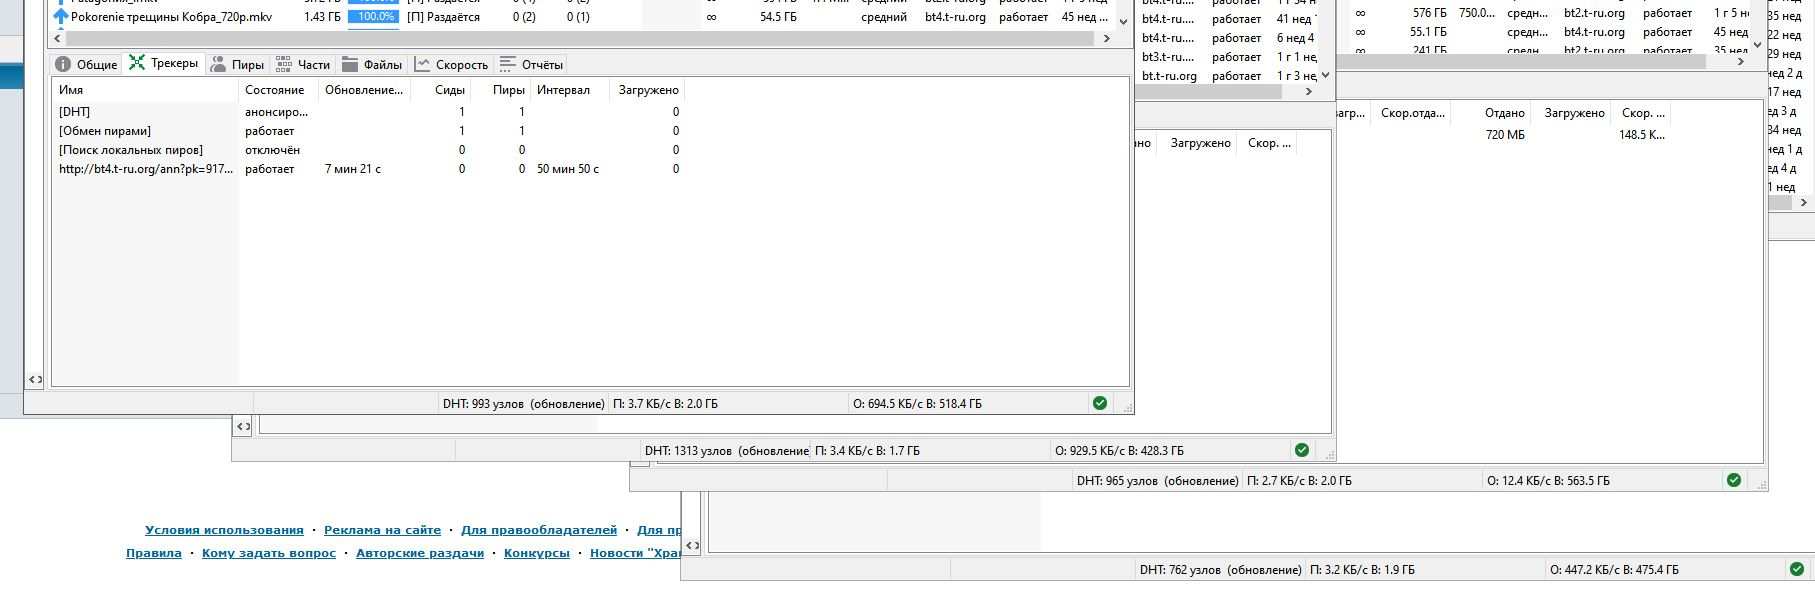Viewport: 1815px width, 610px height.
Task: Click DHT: 965 узлов status entry
Action: [x=1157, y=481]
